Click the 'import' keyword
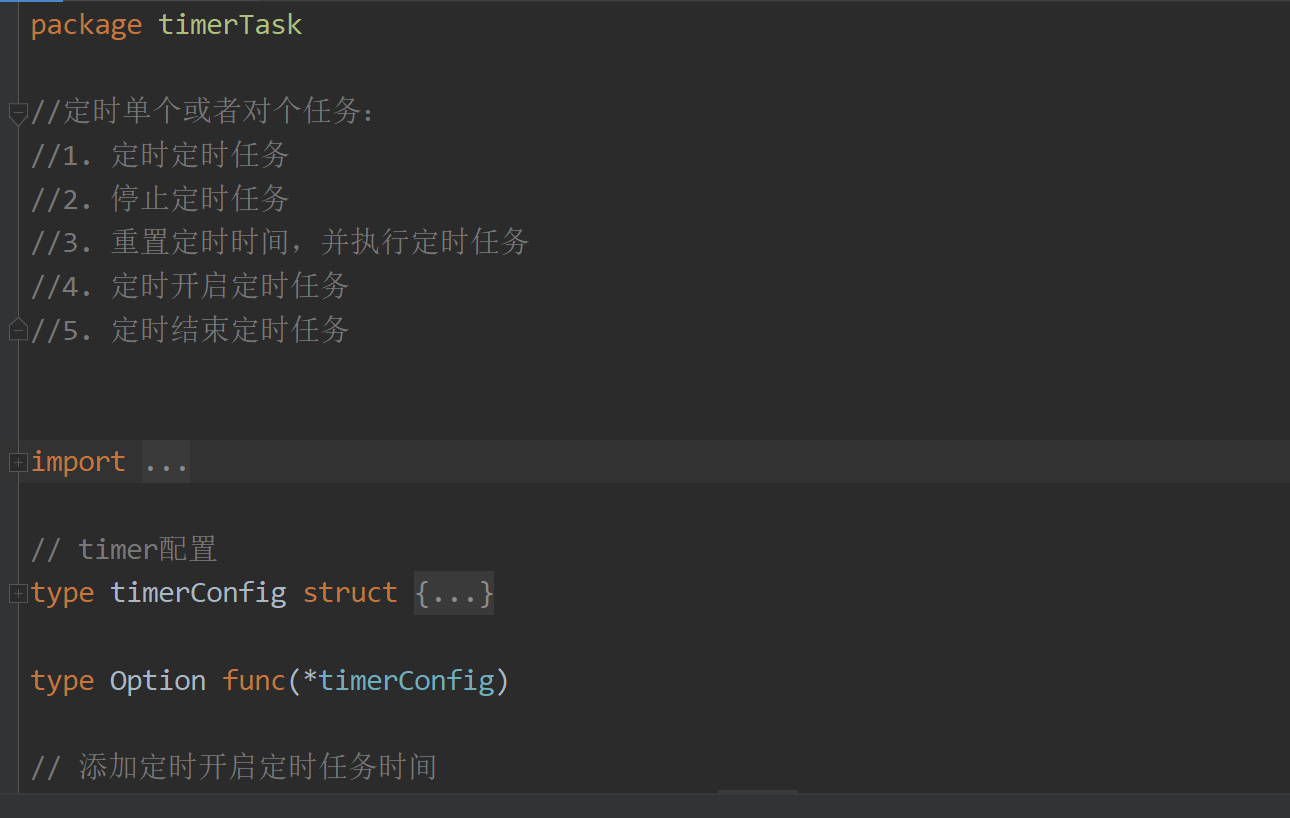The width and height of the screenshot is (1290, 818). (x=78, y=462)
